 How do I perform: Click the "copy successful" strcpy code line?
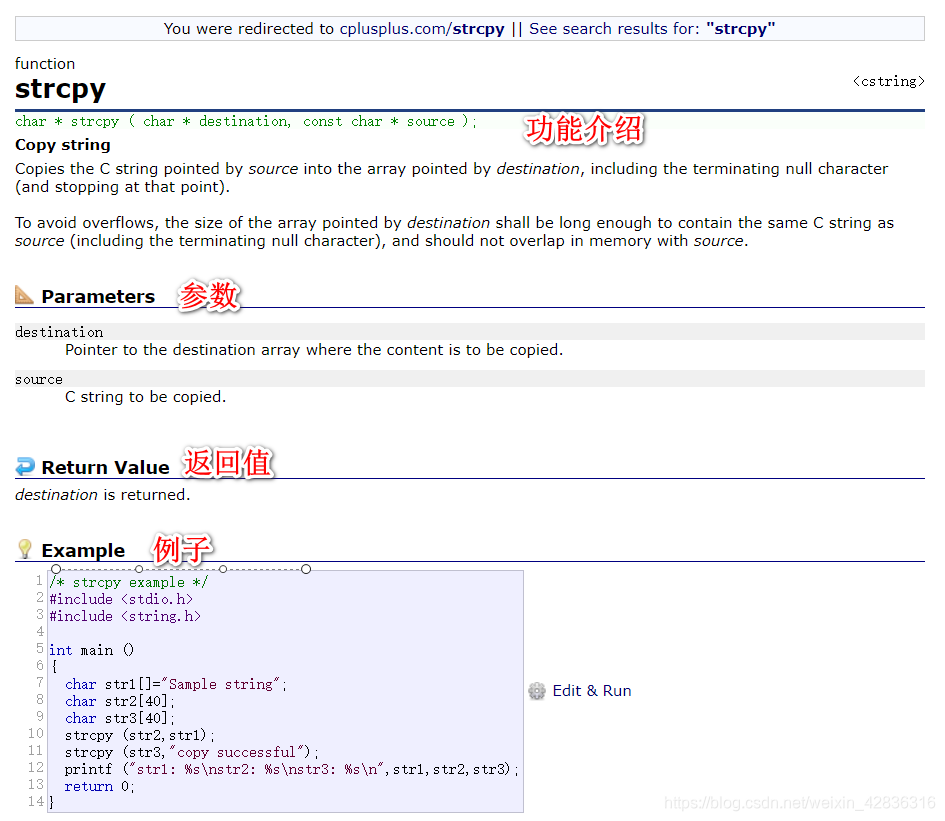coord(192,752)
